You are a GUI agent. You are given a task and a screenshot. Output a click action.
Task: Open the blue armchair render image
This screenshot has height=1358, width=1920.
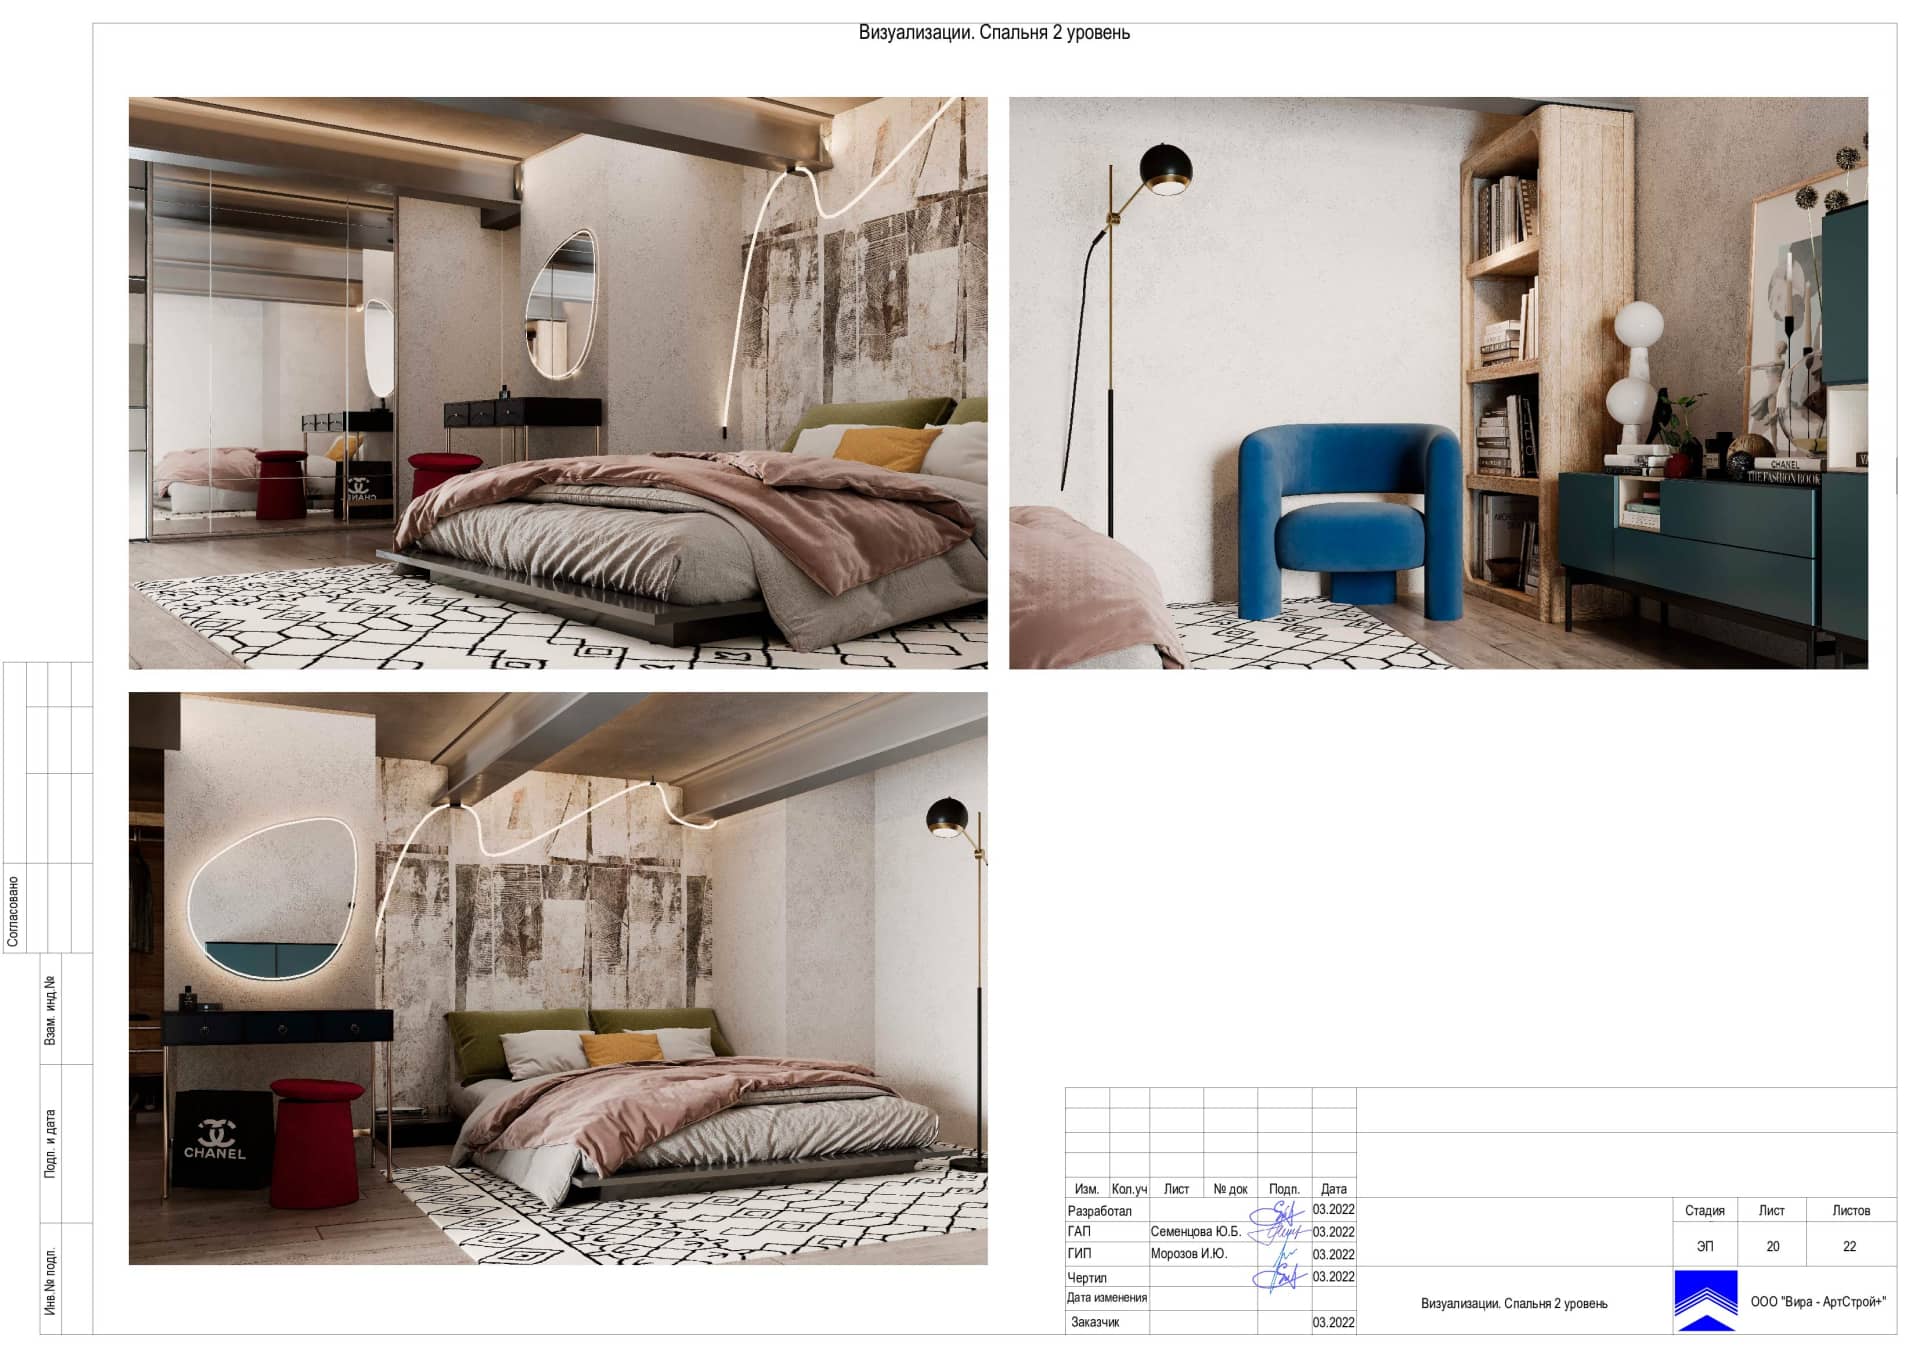pos(1438,383)
